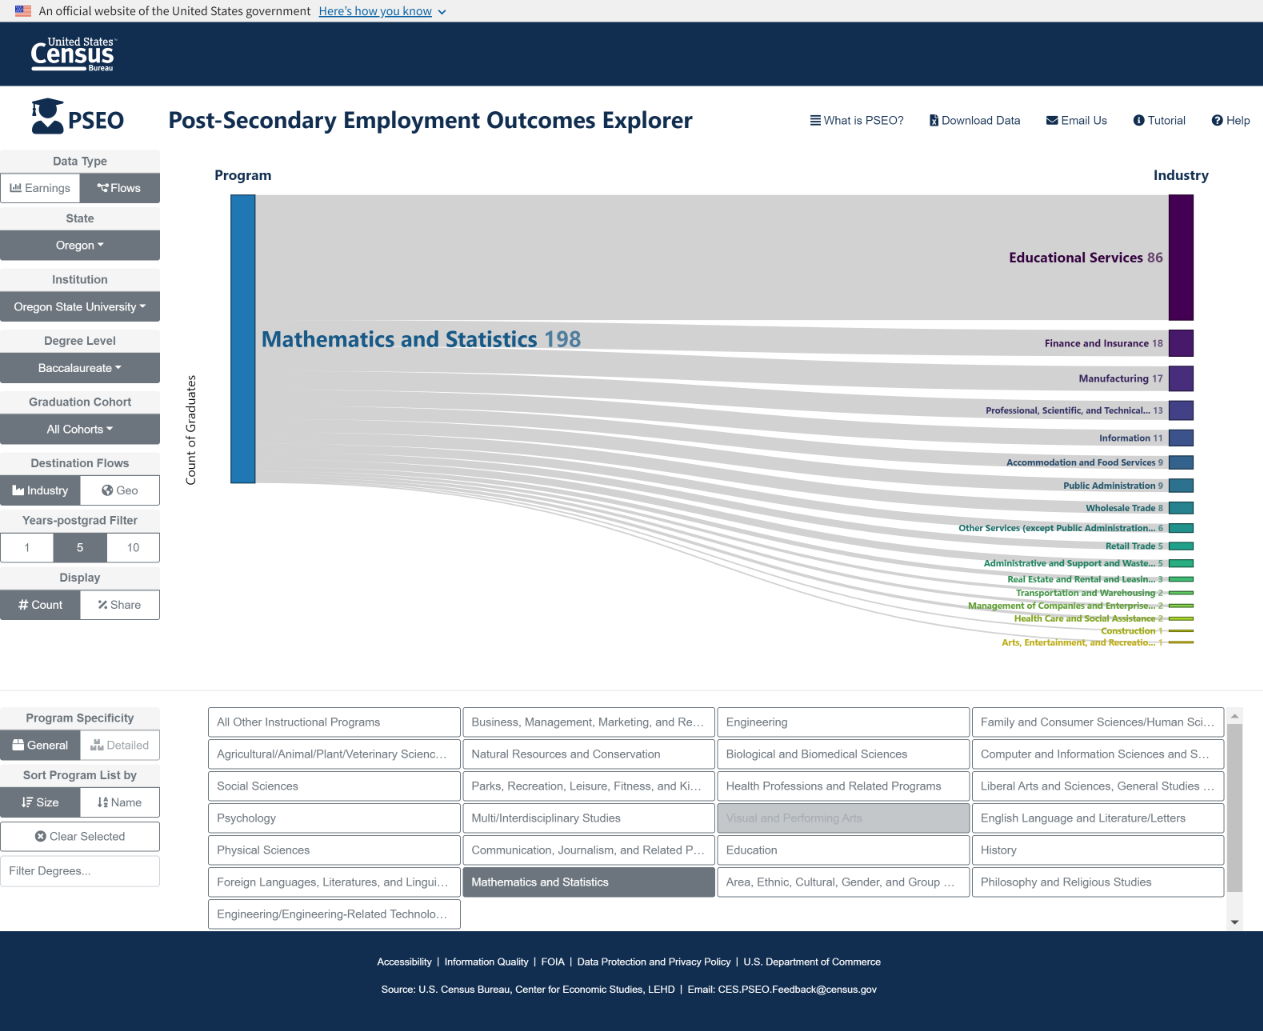Open the Oregon state dropdown
The height and width of the screenshot is (1031, 1263).
point(80,246)
